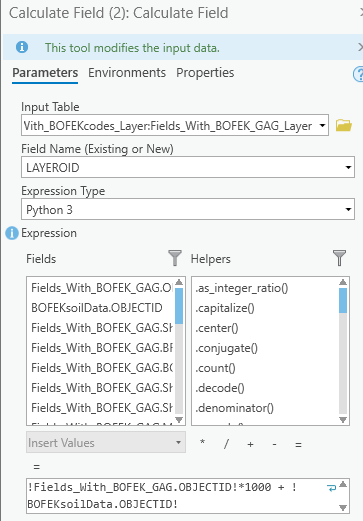Image resolution: width=363 pixels, height=521 pixels.
Task: Open tool help question mark icon
Action: pos(358,74)
